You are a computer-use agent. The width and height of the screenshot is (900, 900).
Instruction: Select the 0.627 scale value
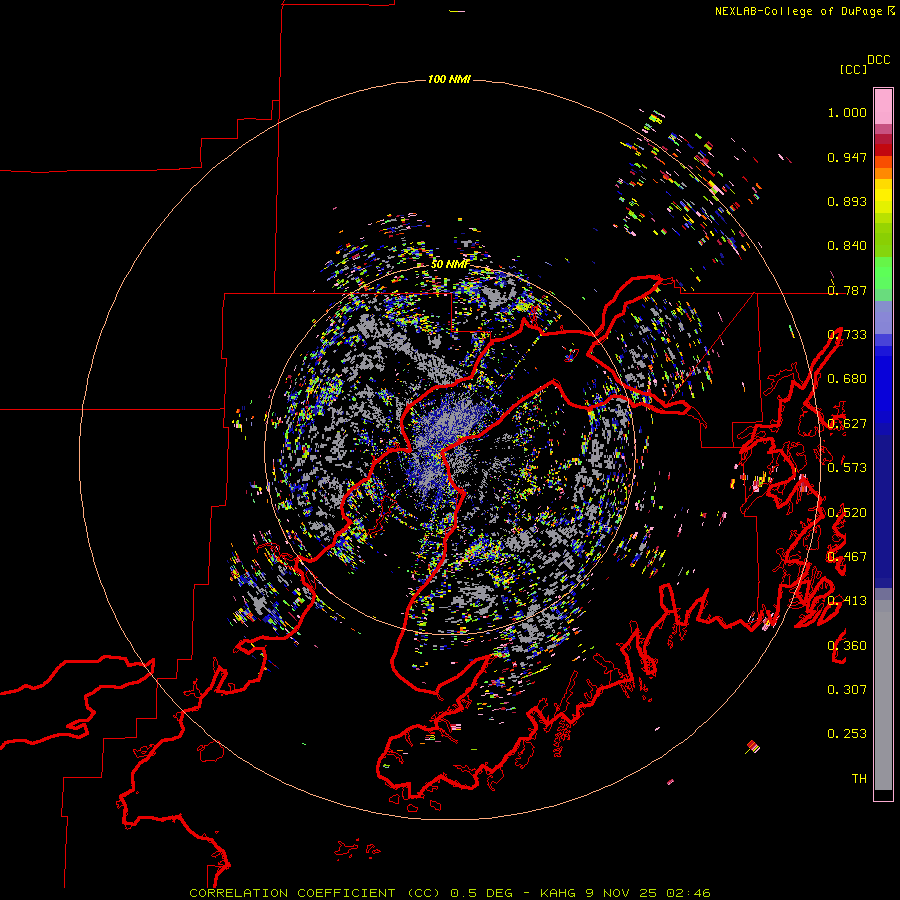pos(847,424)
